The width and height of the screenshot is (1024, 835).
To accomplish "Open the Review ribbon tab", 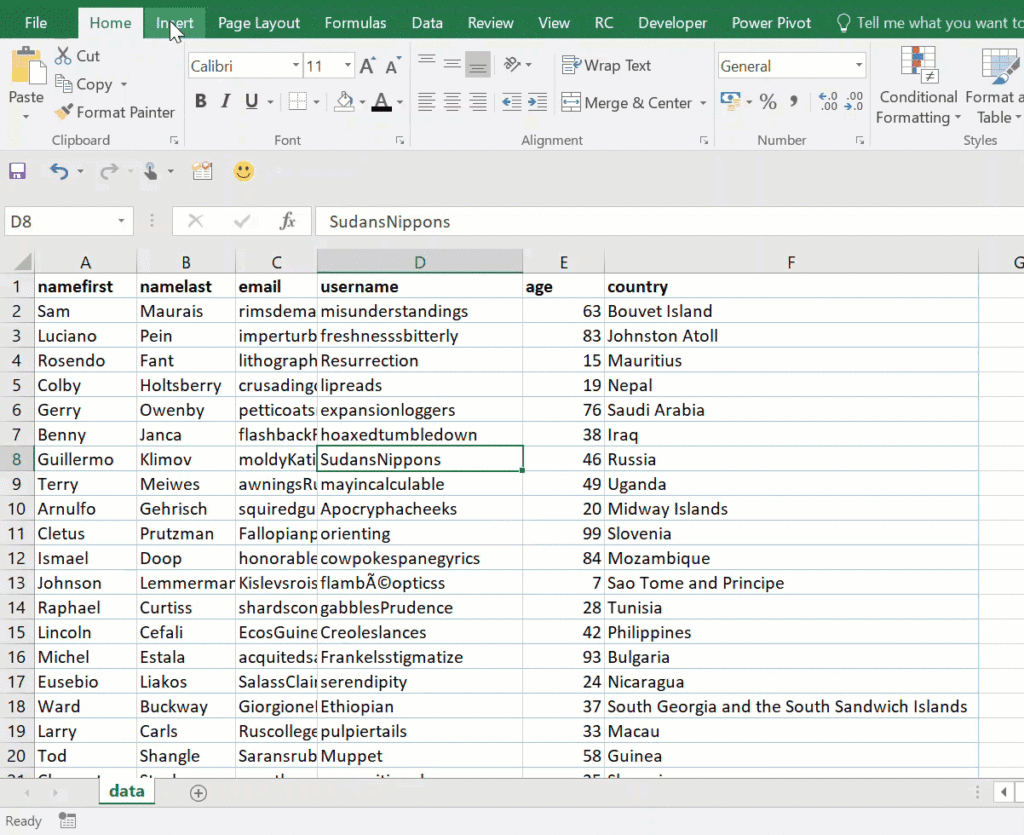I will (x=490, y=22).
